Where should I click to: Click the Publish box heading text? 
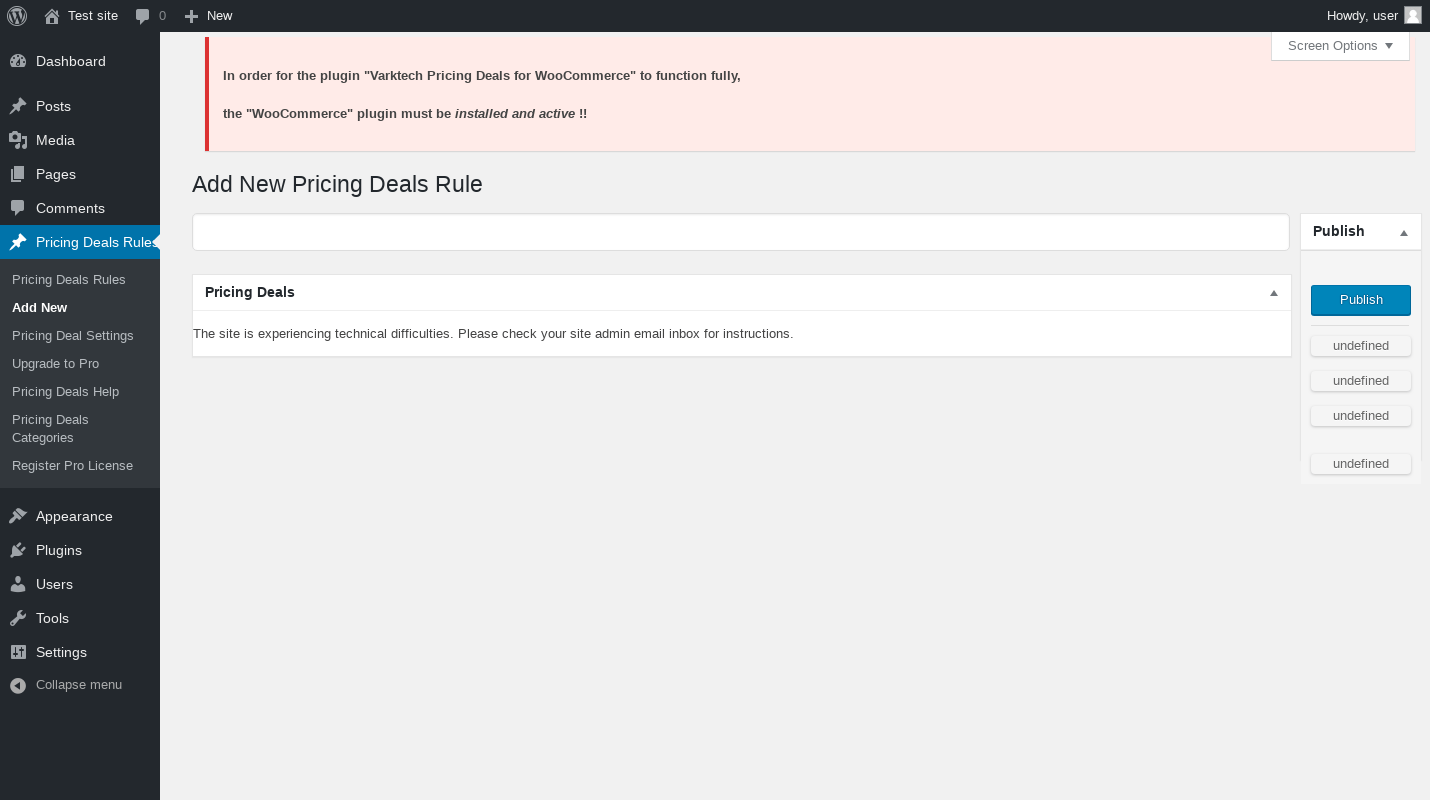[1339, 231]
